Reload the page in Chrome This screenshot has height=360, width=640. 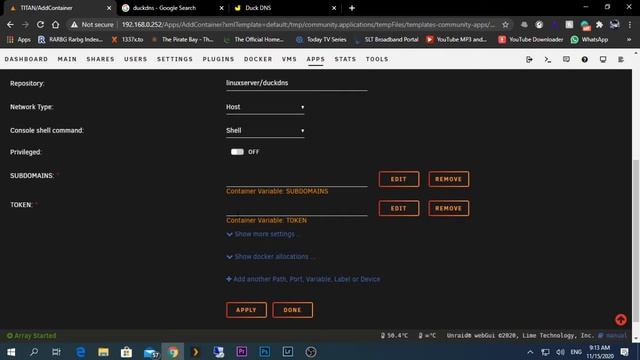(40, 24)
